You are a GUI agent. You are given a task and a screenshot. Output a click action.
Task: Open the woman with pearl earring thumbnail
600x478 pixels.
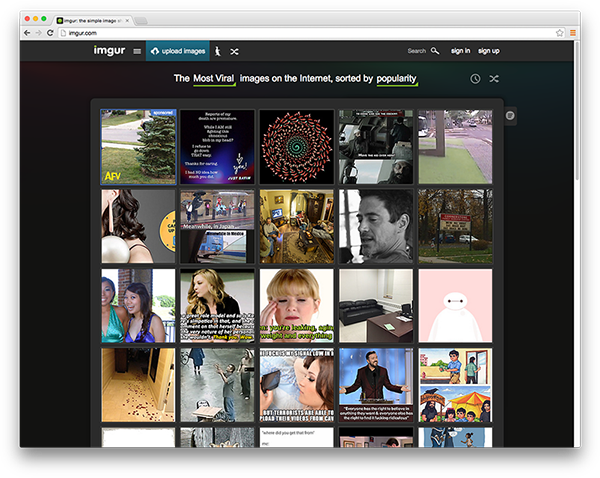pyautogui.click(x=138, y=226)
